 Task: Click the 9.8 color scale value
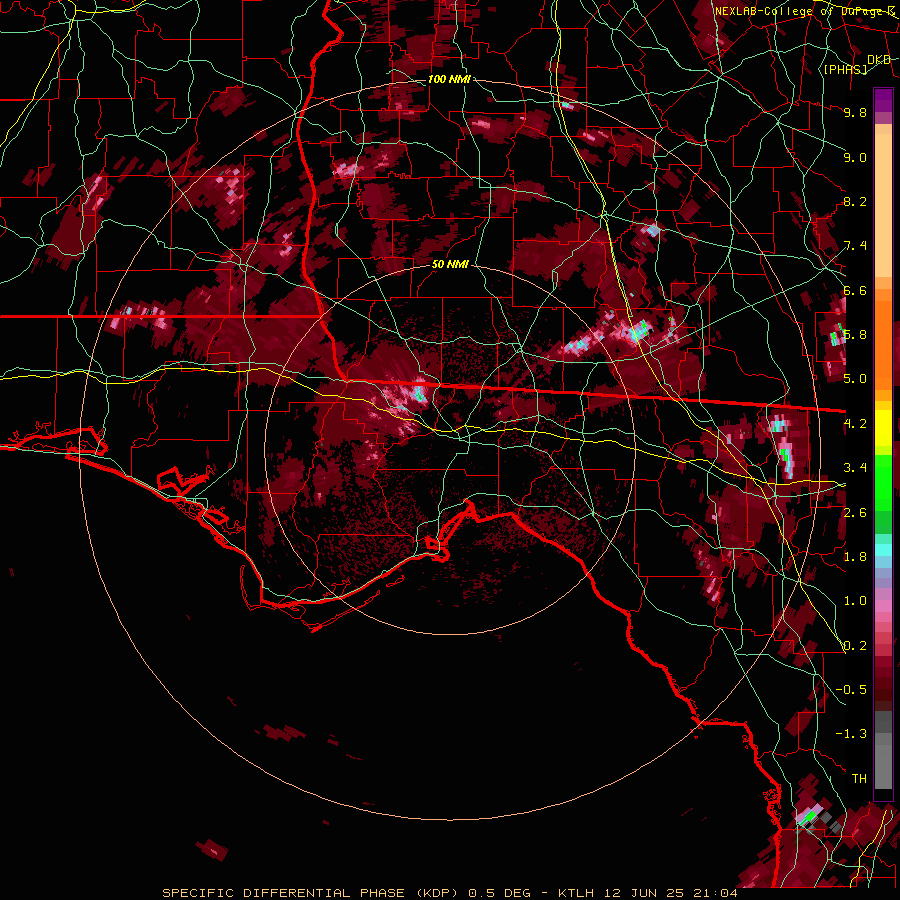[855, 112]
